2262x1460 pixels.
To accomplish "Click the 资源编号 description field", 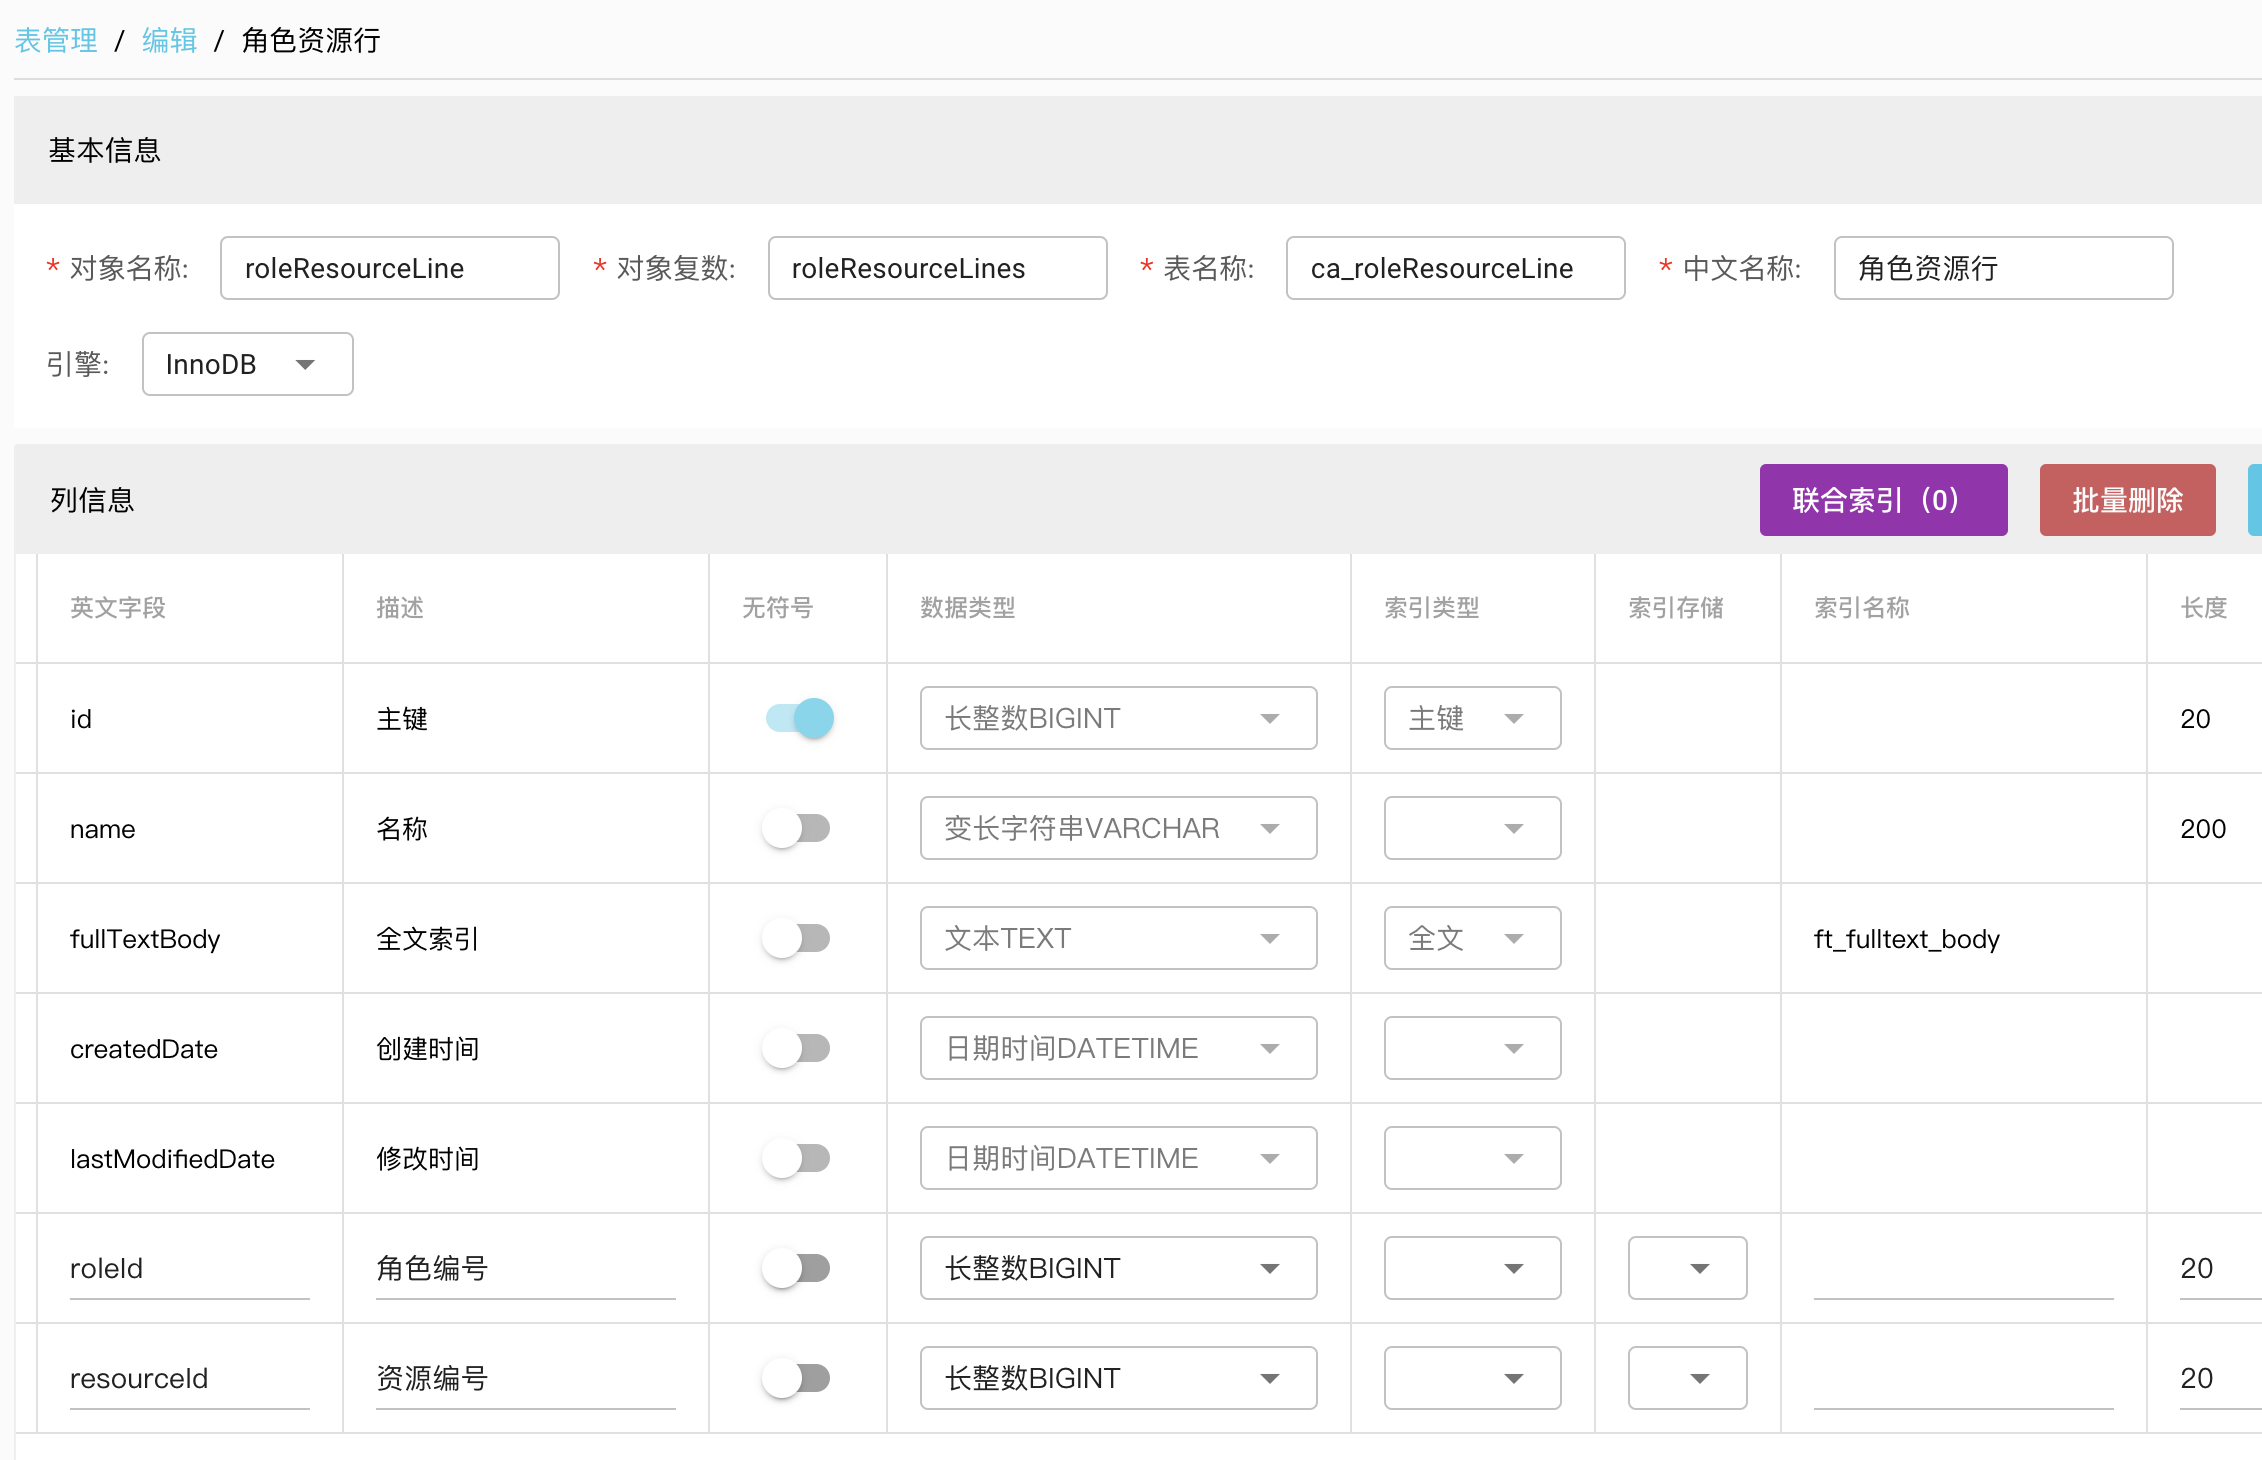I will coord(524,1378).
